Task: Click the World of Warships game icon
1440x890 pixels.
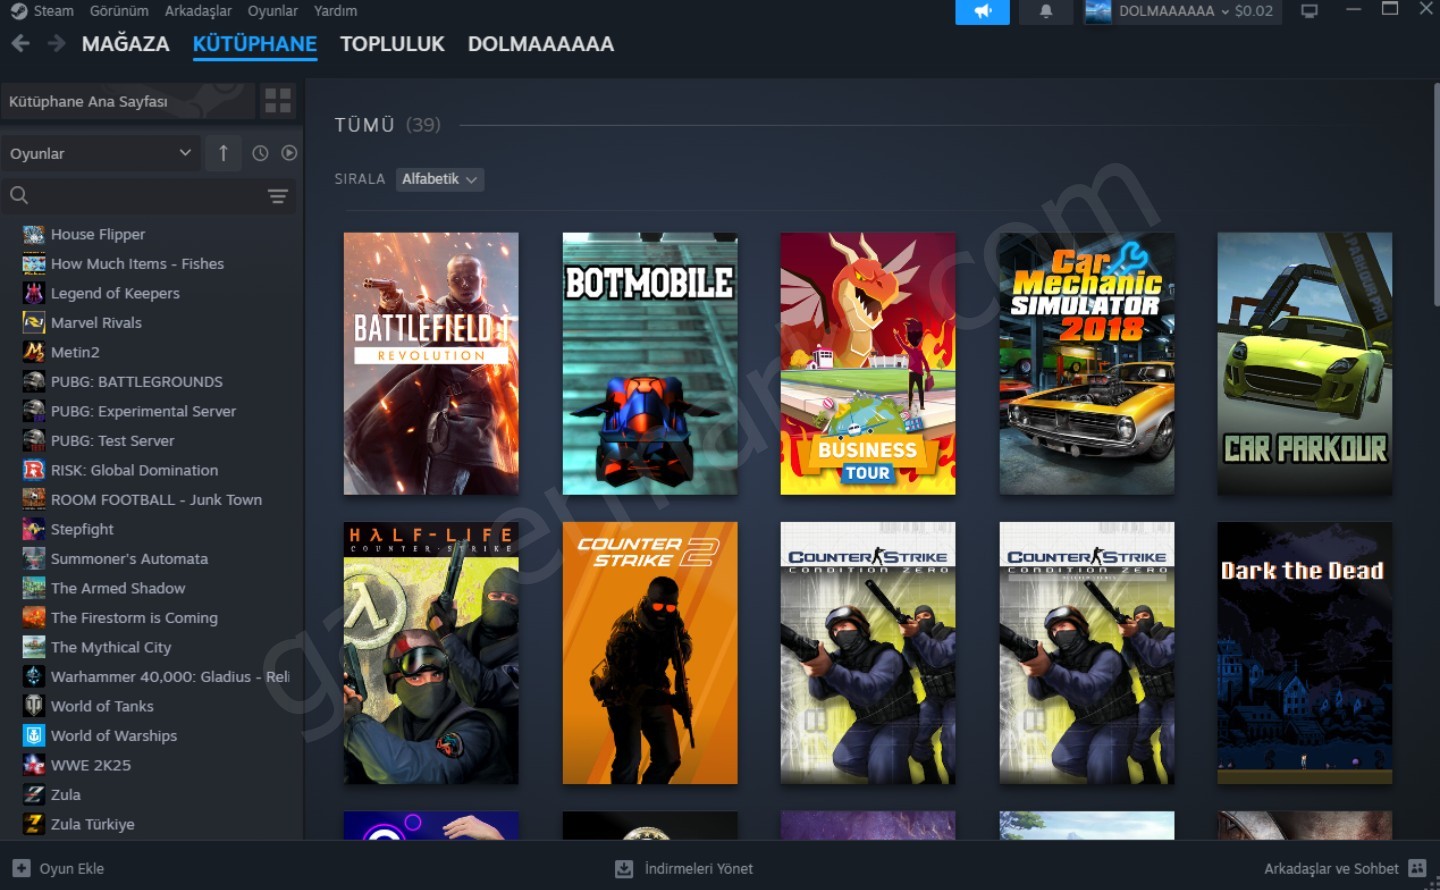Action: tap(34, 736)
